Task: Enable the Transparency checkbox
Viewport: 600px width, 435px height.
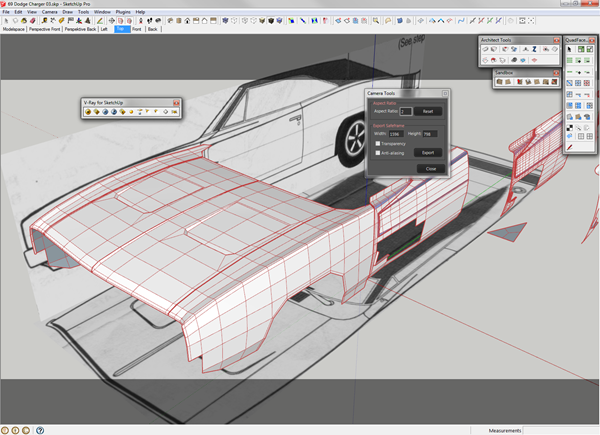Action: (377, 143)
